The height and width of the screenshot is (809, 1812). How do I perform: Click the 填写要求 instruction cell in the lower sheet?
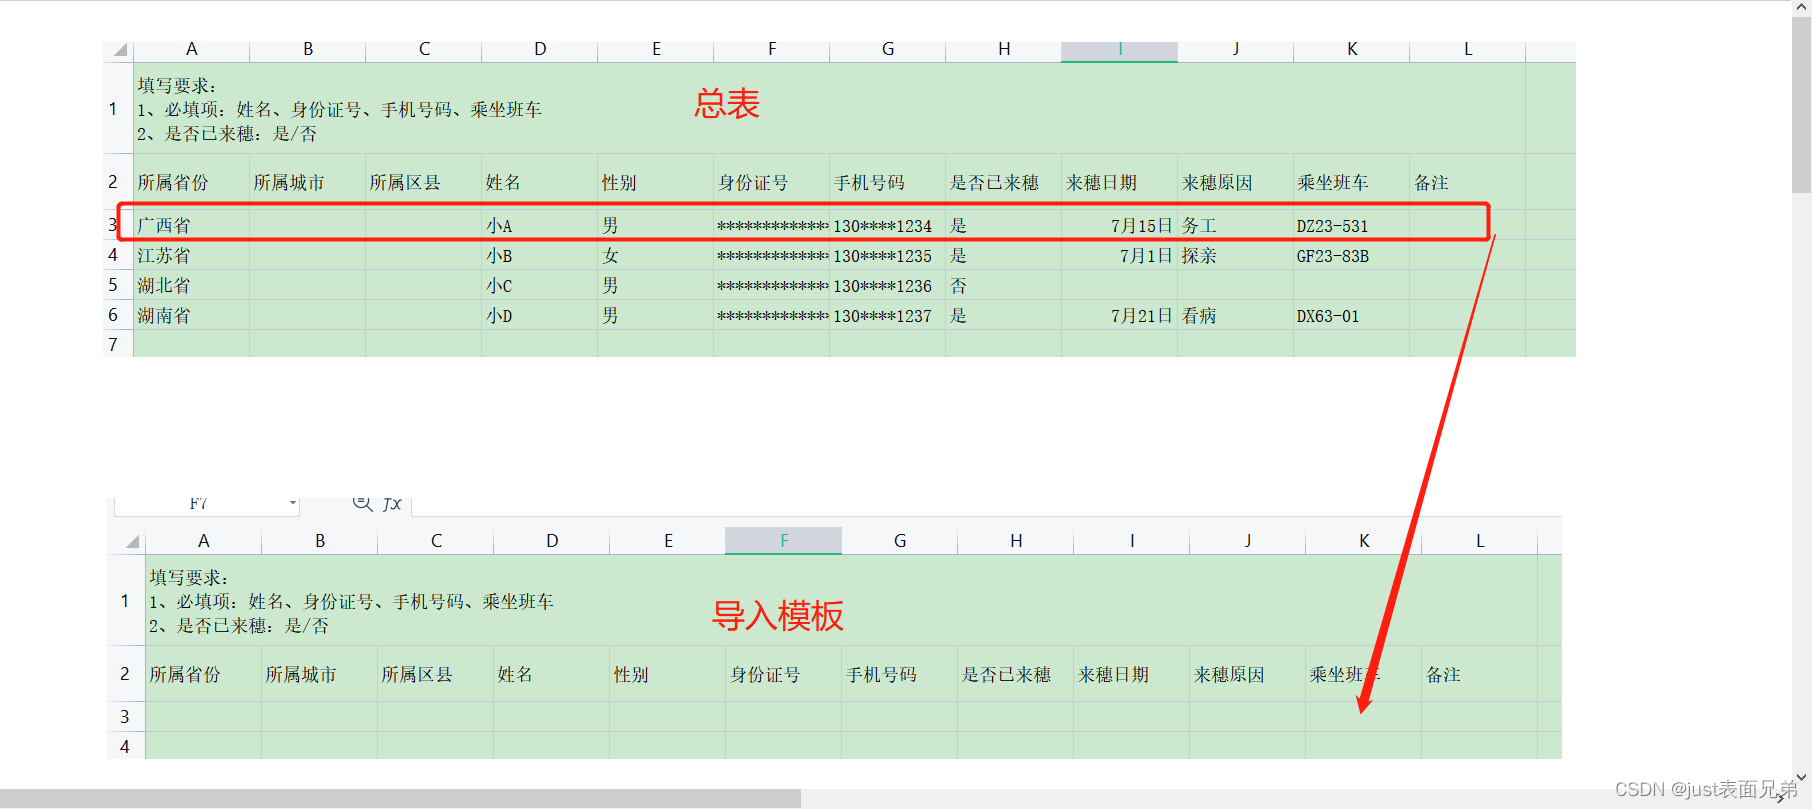841,600
